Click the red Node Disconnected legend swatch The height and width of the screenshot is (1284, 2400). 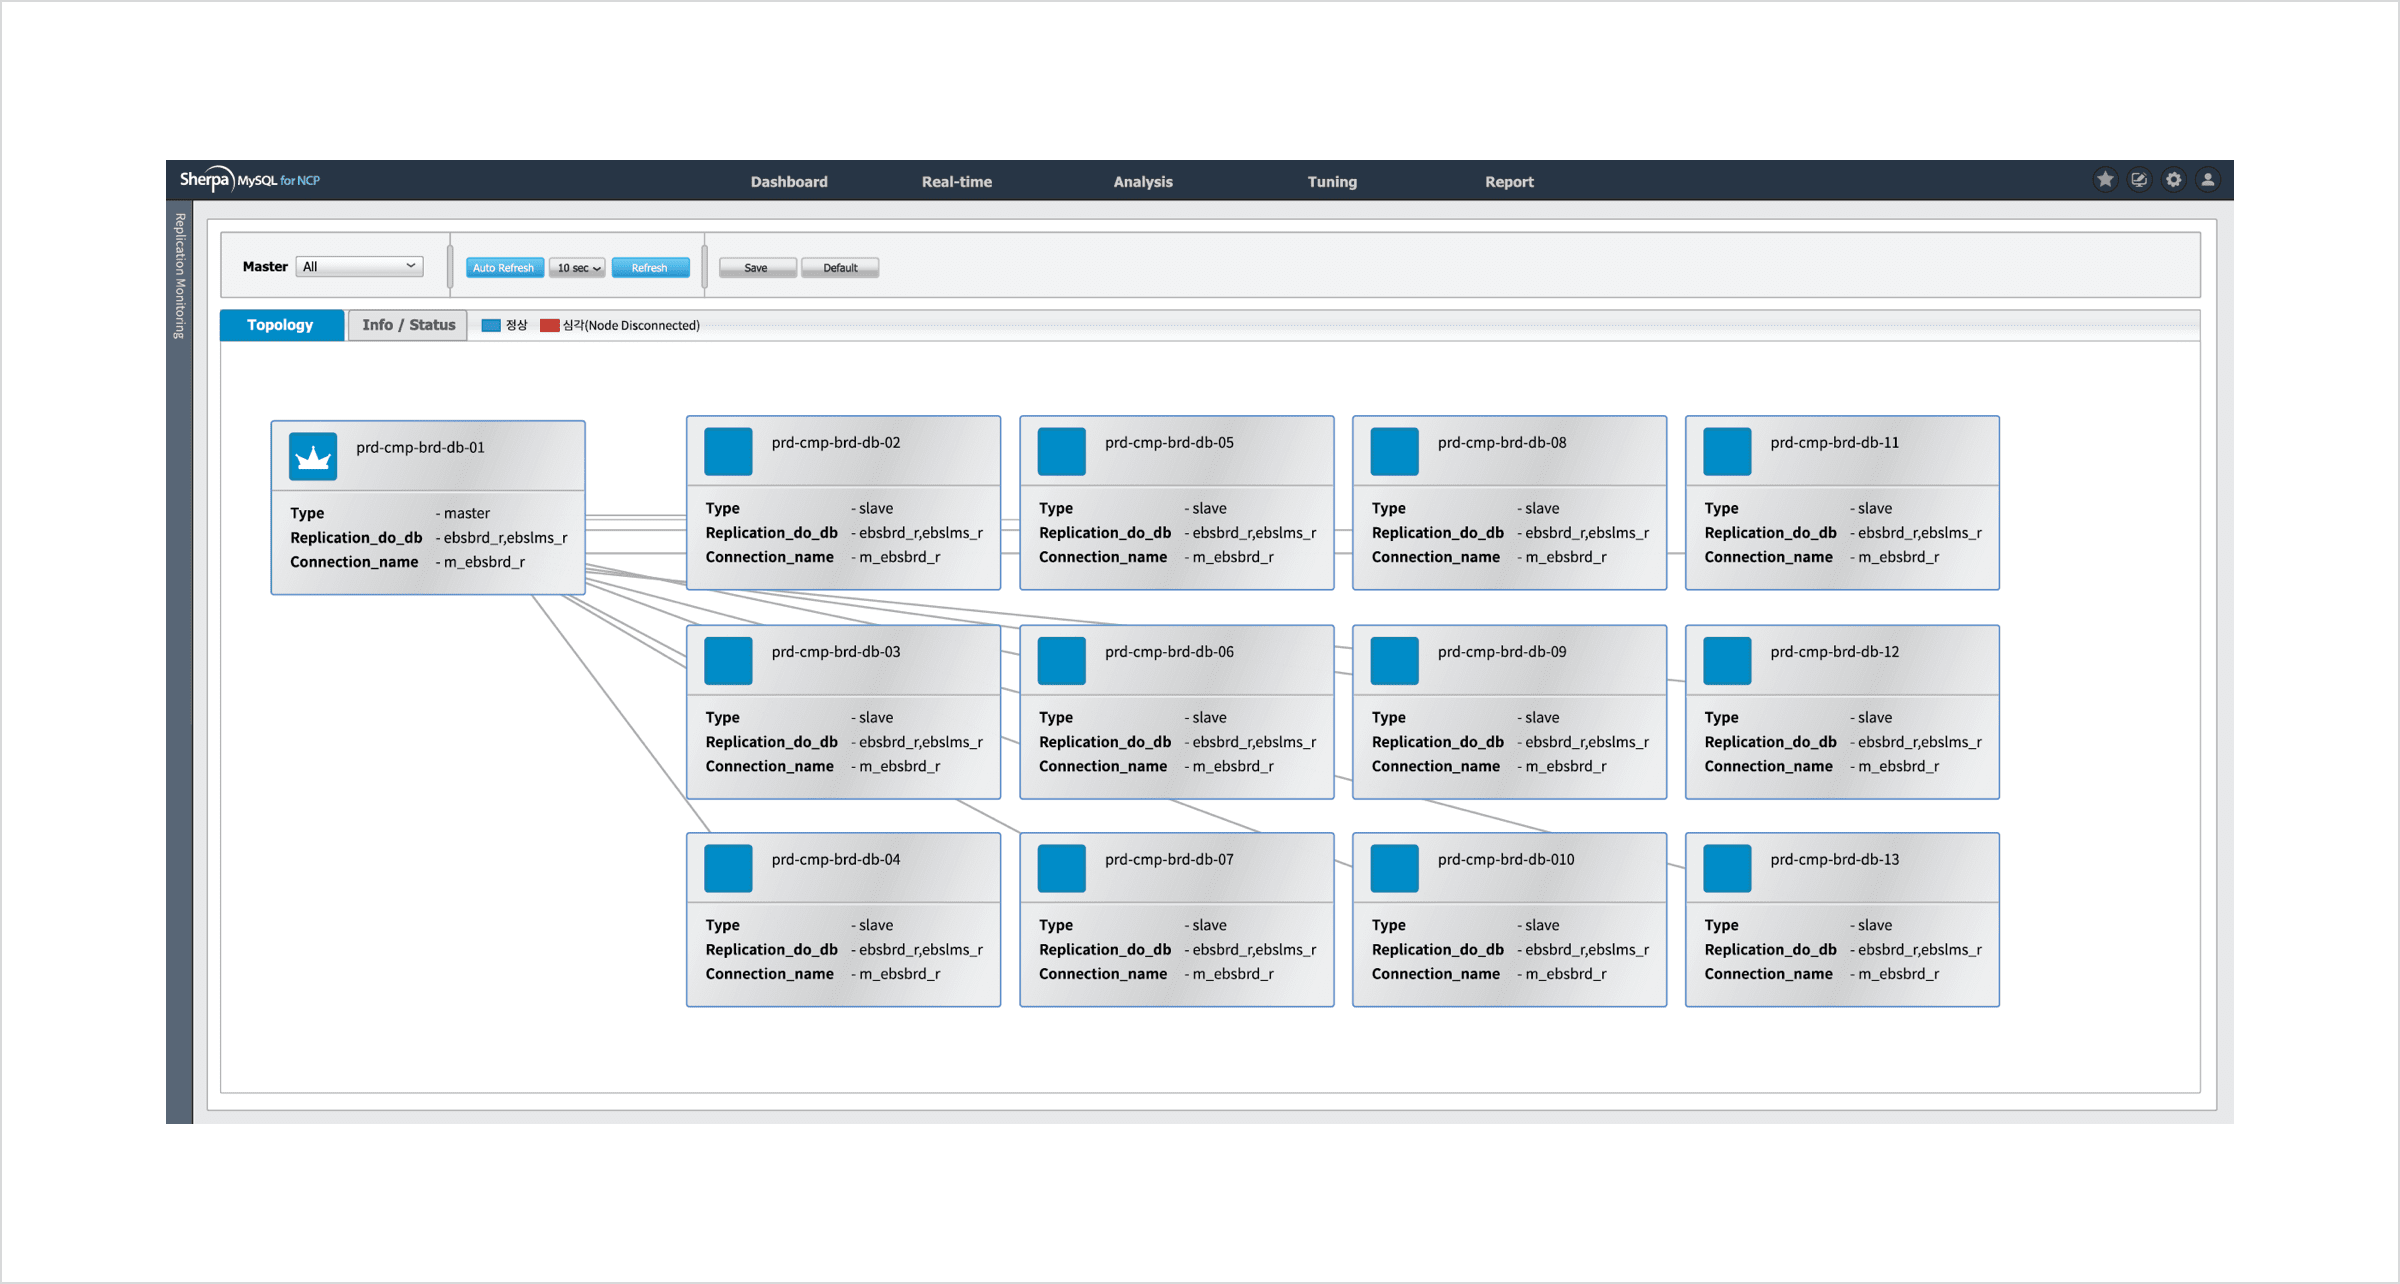pos(549,326)
